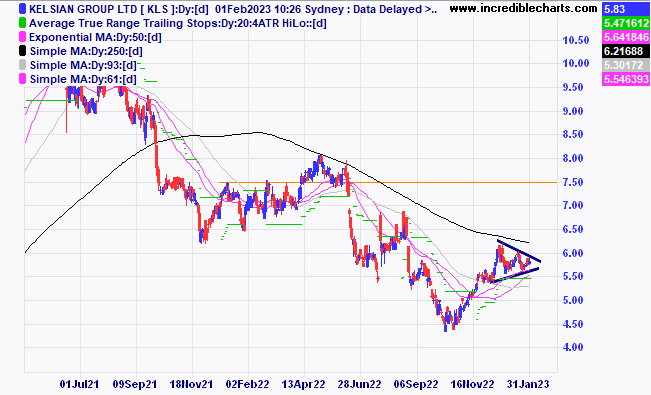This screenshot has height=395, width=651.
Task: Click the blue 5.83 price value box
Action: 626,9
